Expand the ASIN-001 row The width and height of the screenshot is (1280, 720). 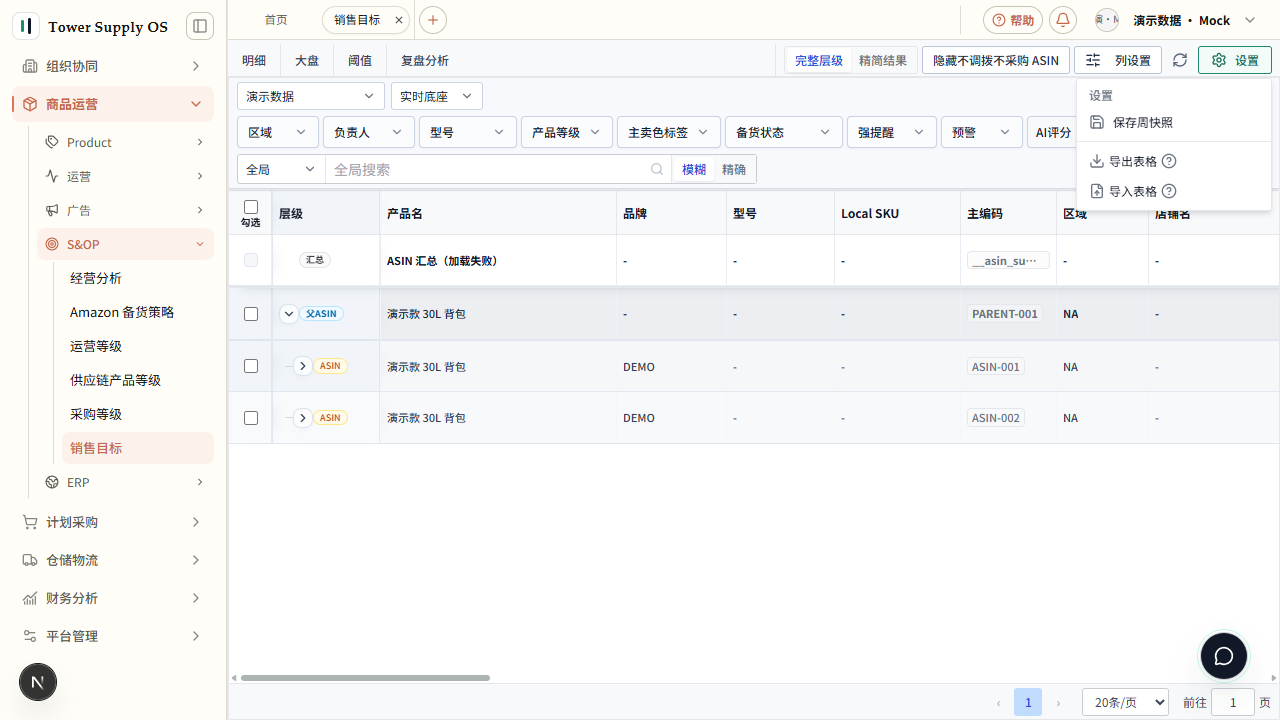[303, 366]
